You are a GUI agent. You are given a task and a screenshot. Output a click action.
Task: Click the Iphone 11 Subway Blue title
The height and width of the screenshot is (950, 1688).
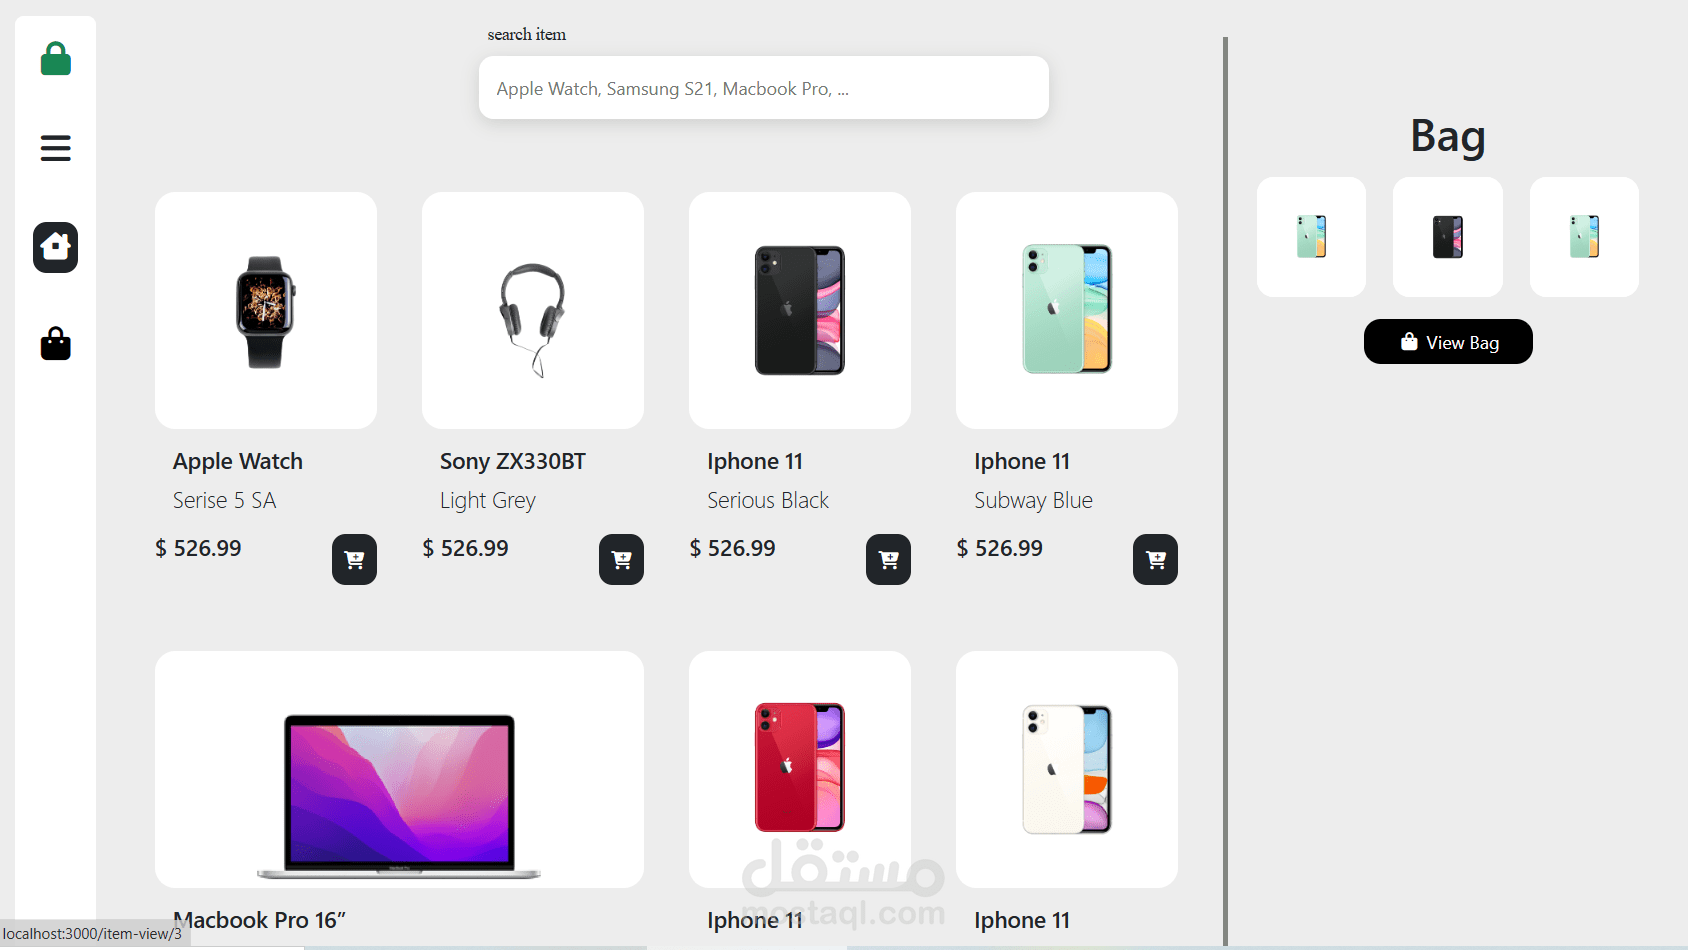(1022, 461)
